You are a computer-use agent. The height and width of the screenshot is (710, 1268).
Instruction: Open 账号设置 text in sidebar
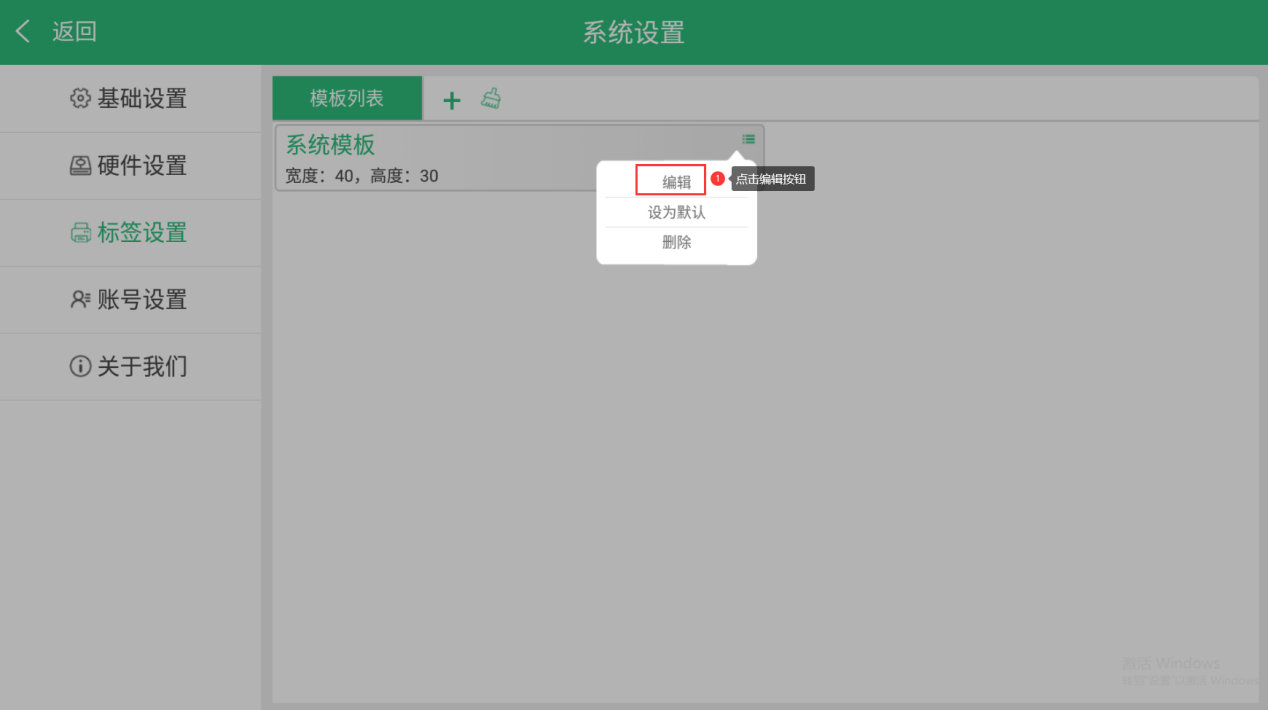click(x=142, y=300)
